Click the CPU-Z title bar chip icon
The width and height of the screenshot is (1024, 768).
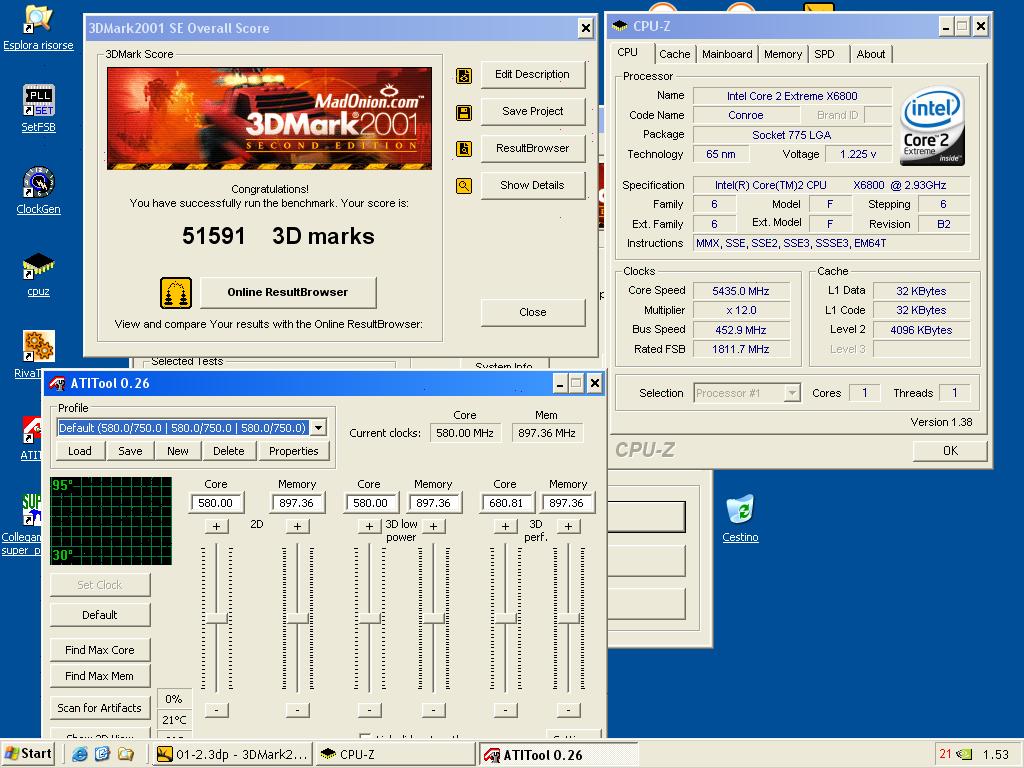point(619,26)
